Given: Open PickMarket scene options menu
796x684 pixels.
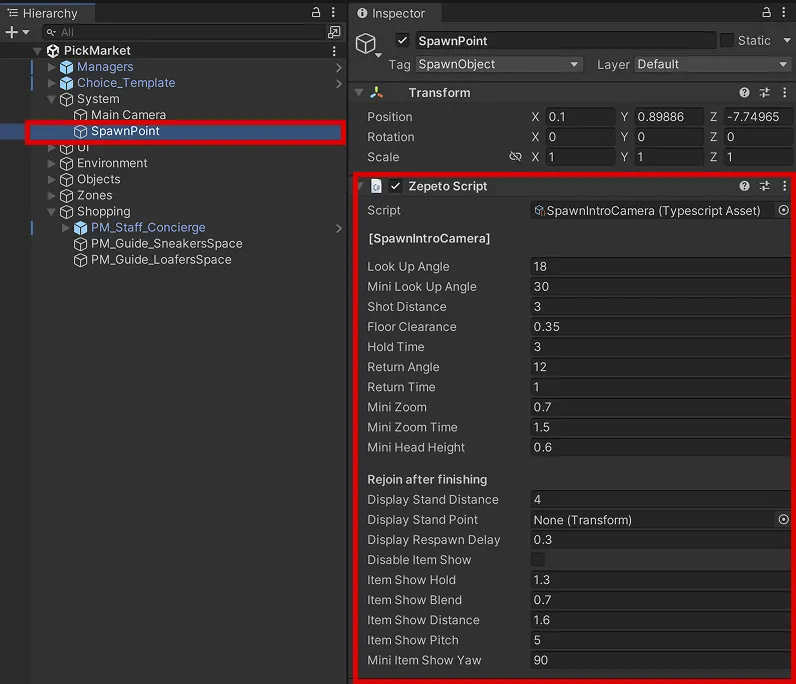Looking at the screenshot, I should coord(334,51).
